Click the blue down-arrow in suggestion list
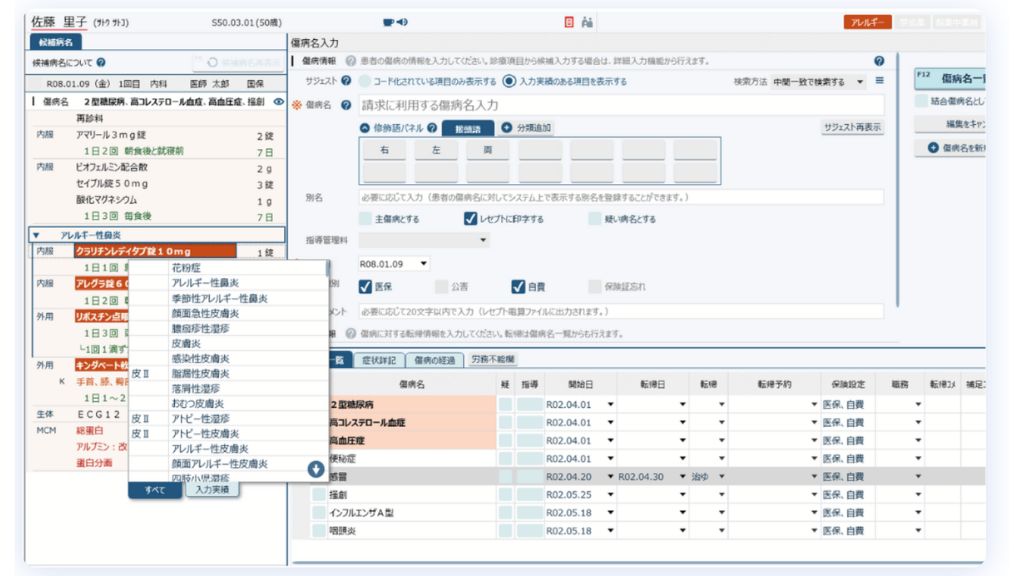Image resolution: width=1024 pixels, height=576 pixels. [x=315, y=466]
